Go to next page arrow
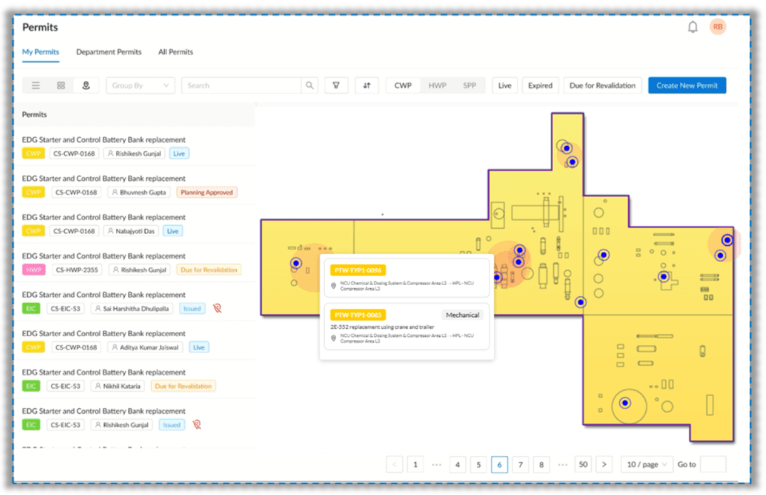The image size is (766, 495). (x=604, y=465)
